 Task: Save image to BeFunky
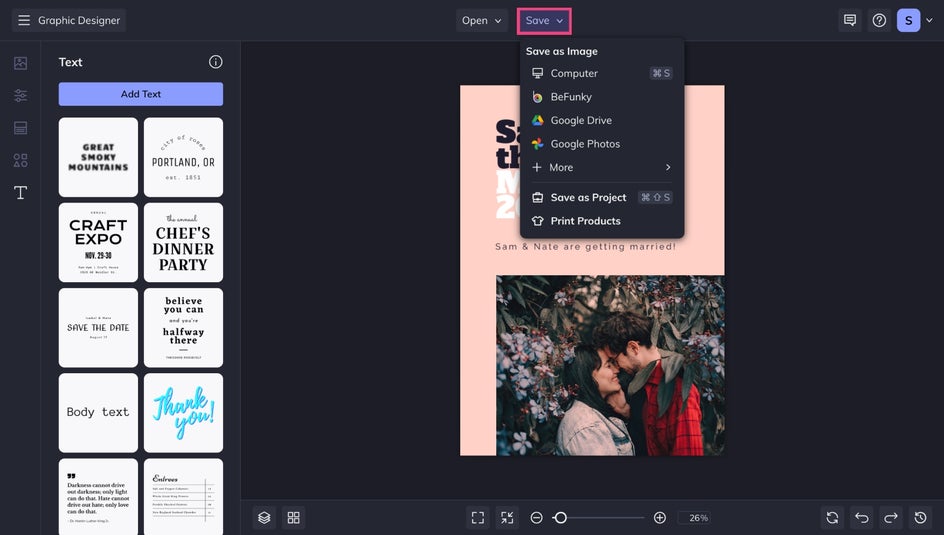tap(602, 97)
